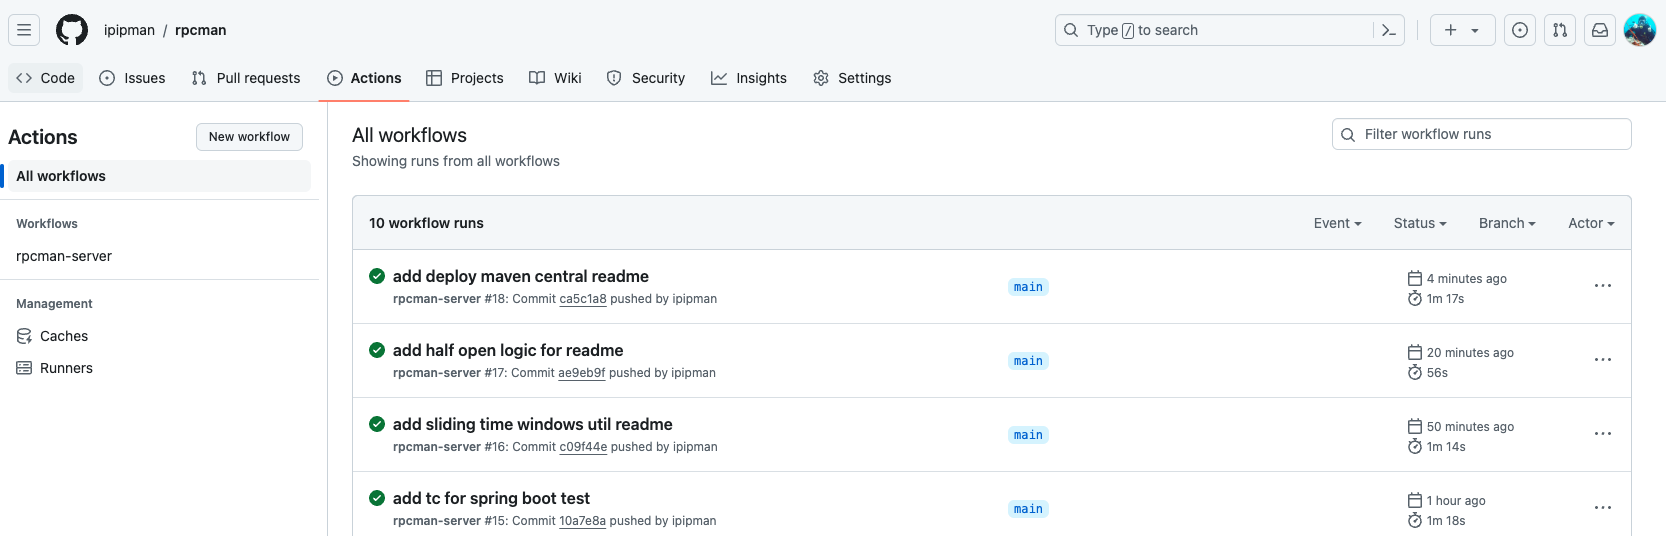Open the issues icon in header
Image resolution: width=1666 pixels, height=536 pixels.
pos(1520,30)
